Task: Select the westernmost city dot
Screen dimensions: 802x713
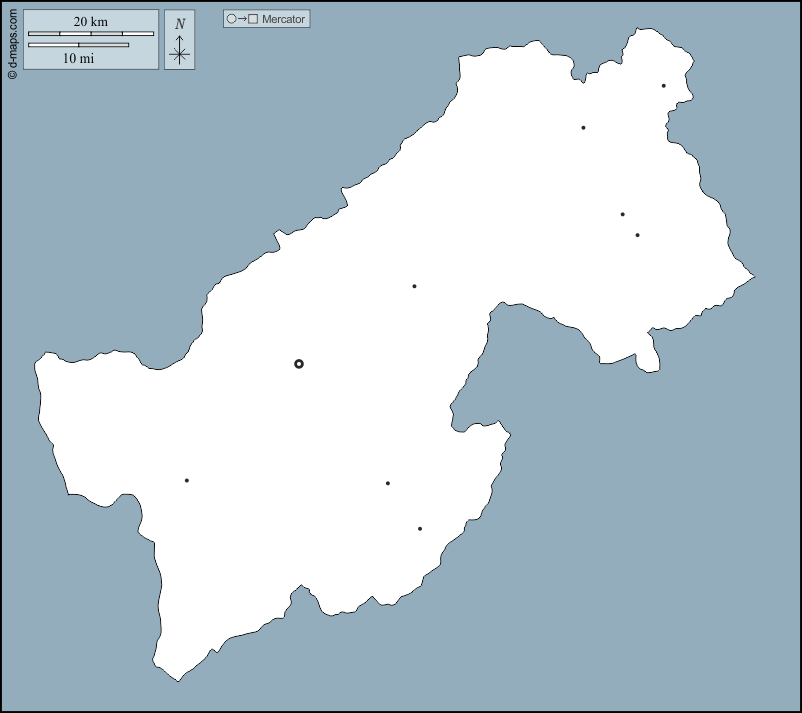Action: pyautogui.click(x=186, y=481)
